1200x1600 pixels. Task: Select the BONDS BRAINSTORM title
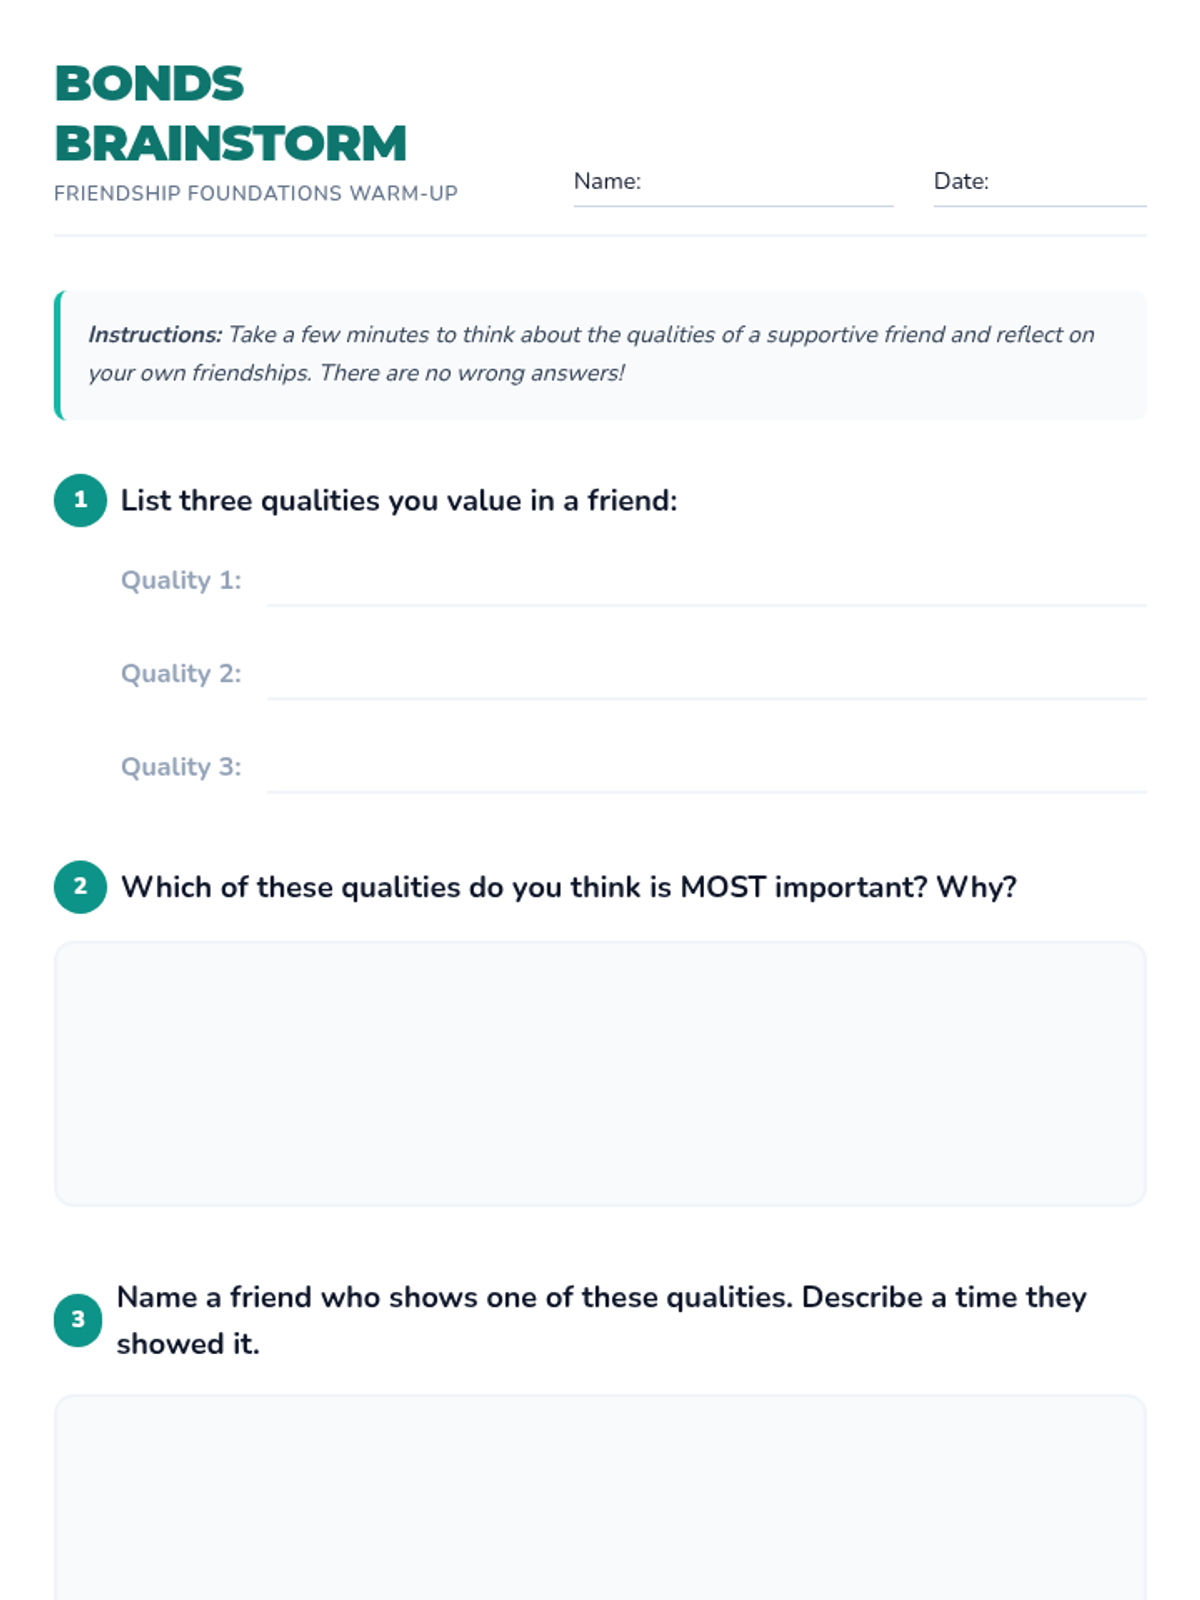tap(230, 113)
